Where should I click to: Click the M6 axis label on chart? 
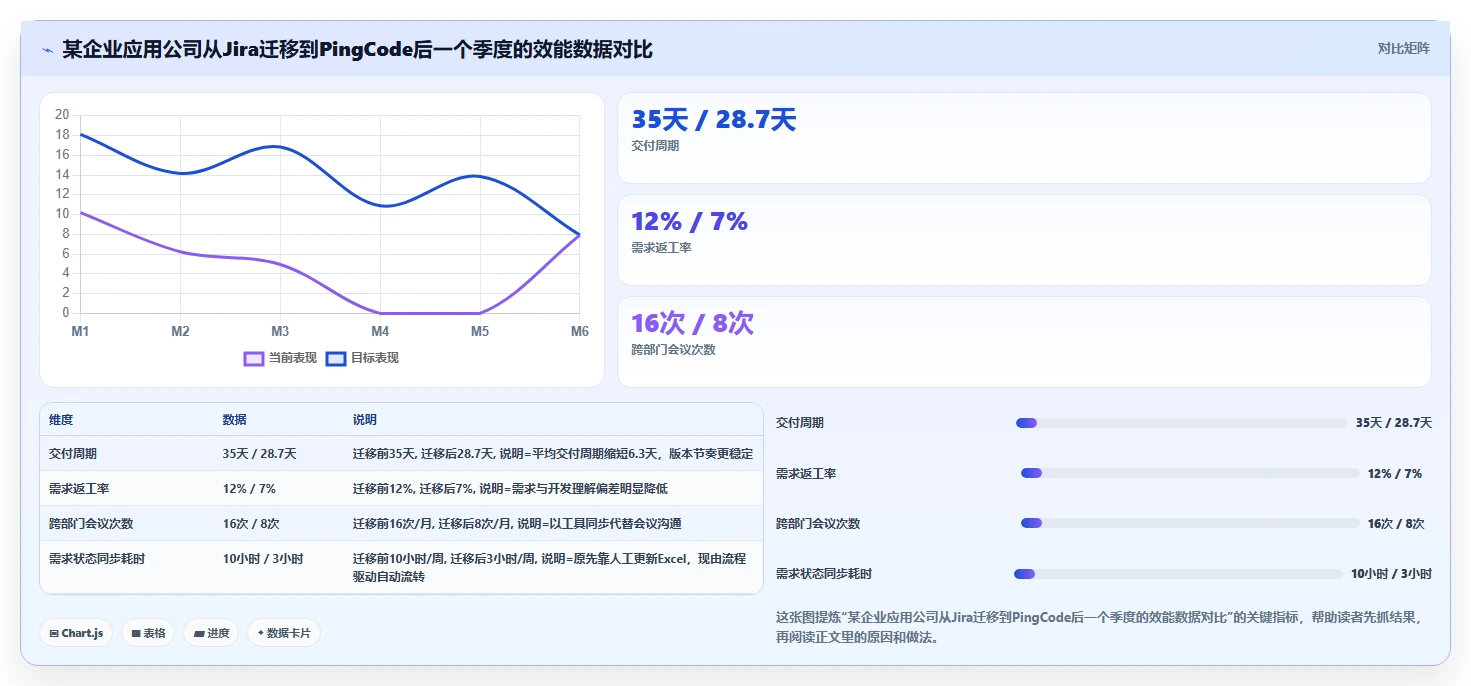(579, 331)
